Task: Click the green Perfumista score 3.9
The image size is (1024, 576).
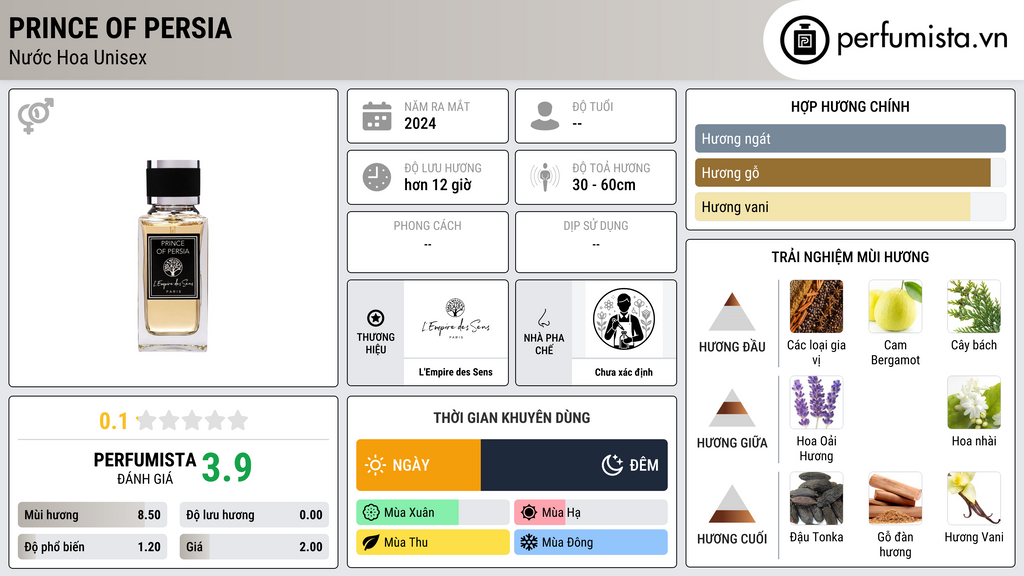Action: [227, 468]
